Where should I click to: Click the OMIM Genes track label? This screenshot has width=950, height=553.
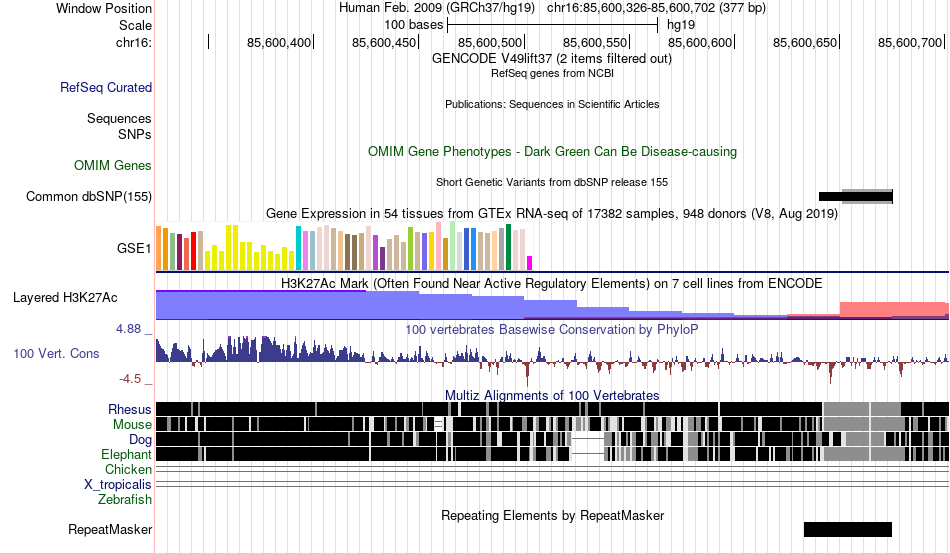113,165
